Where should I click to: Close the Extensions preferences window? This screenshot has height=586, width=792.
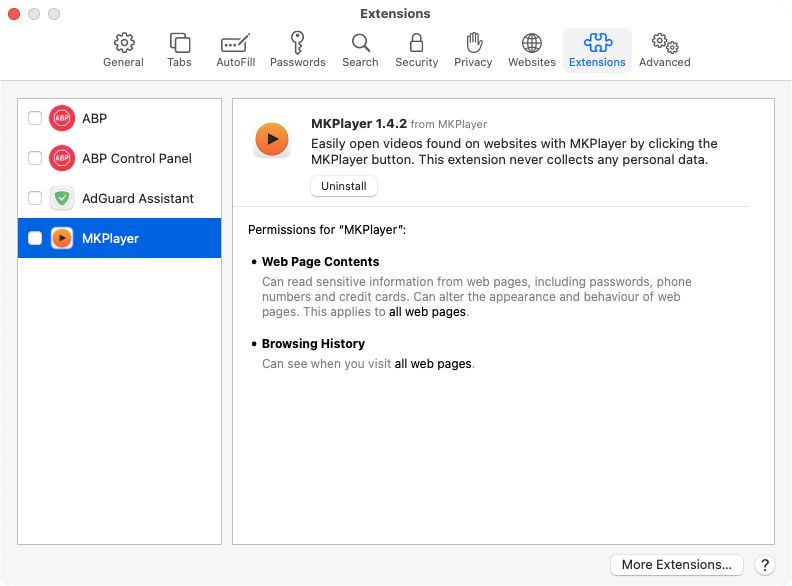pyautogui.click(x=14, y=14)
